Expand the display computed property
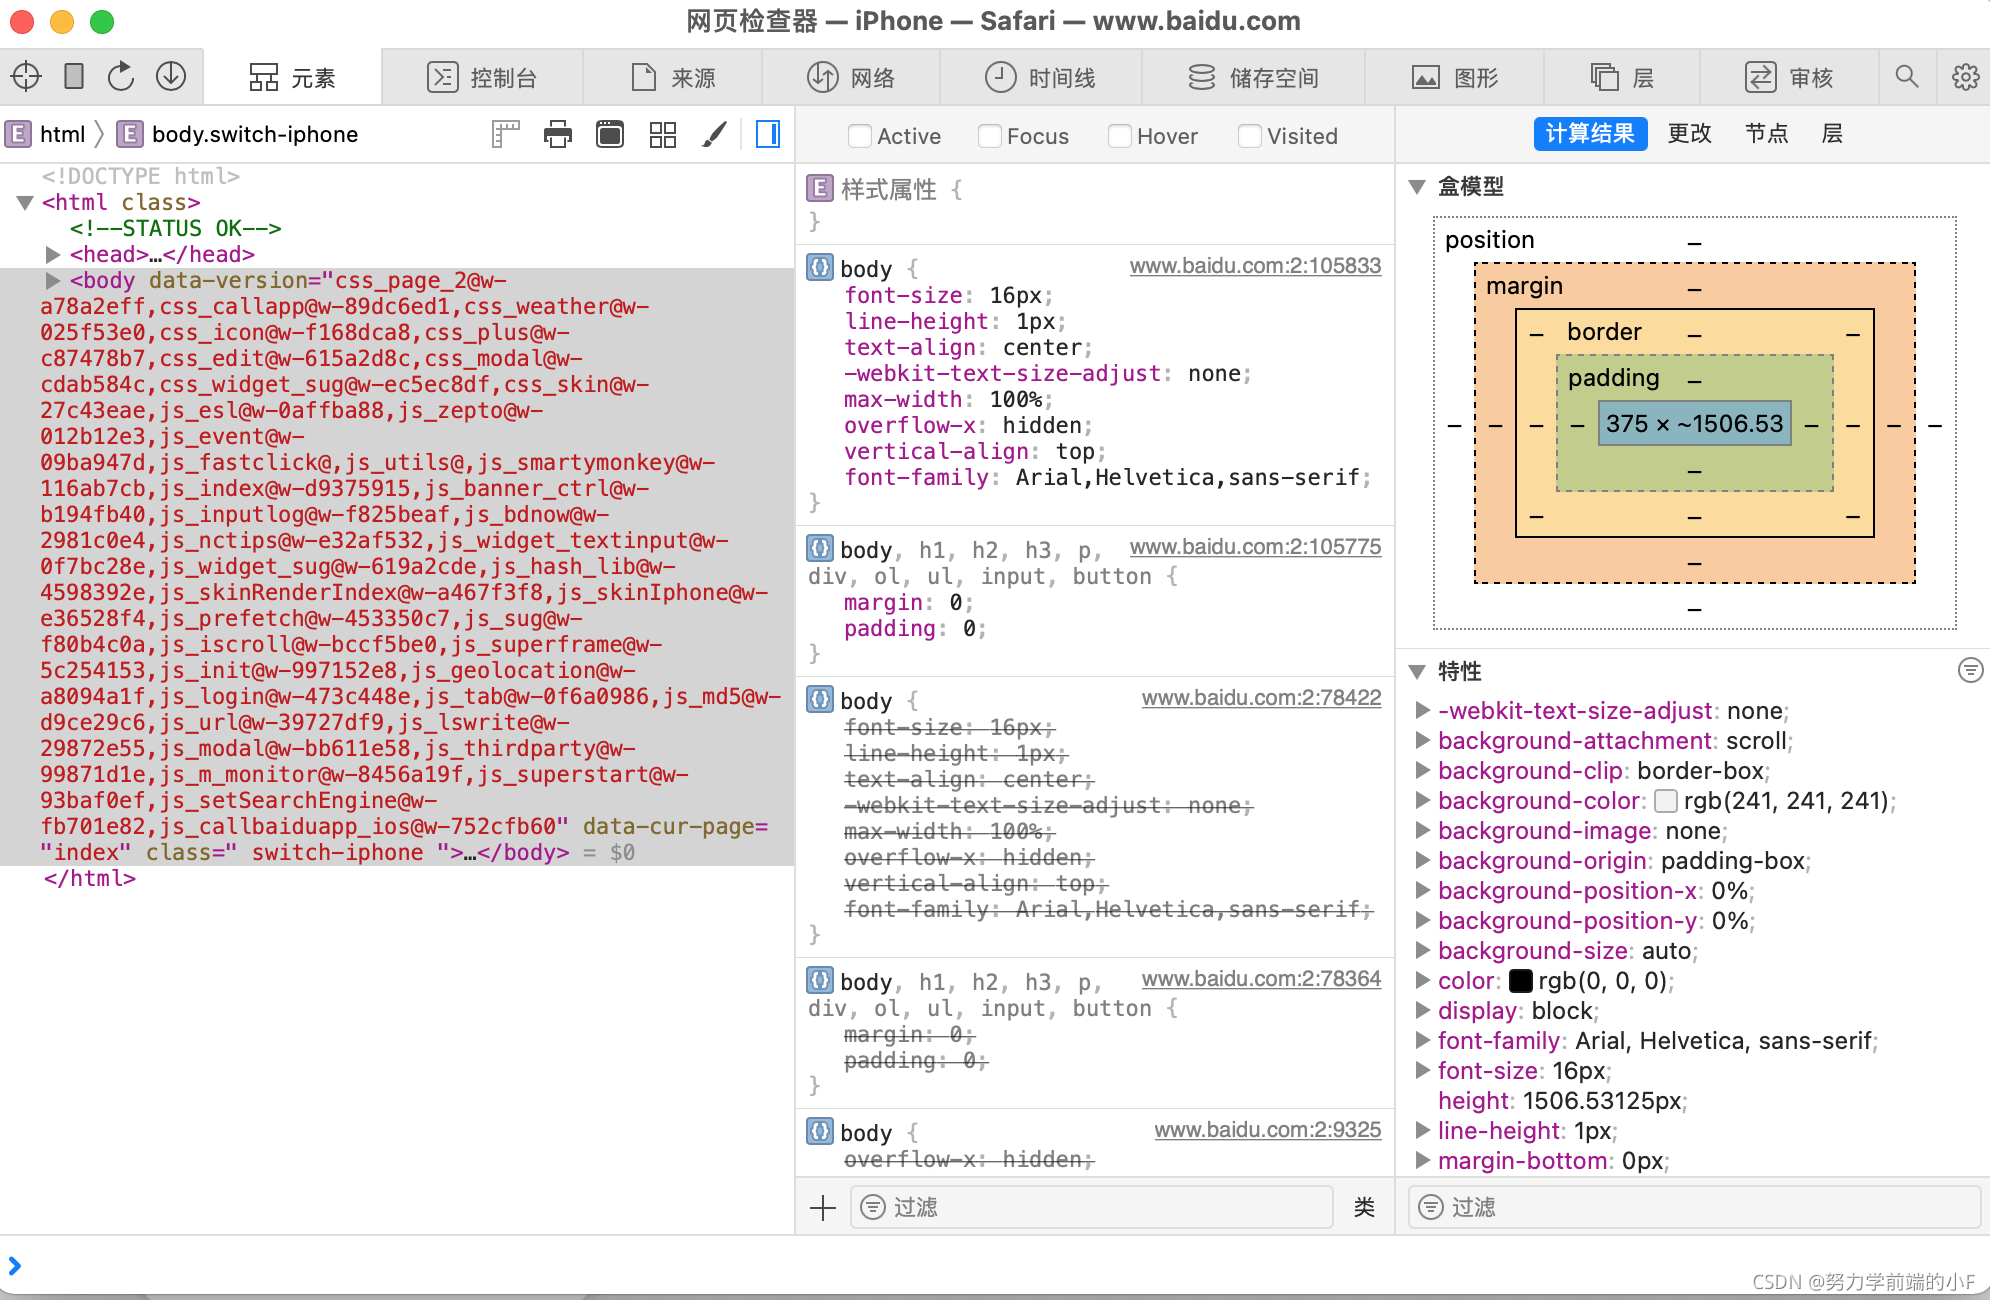 1422,1011
